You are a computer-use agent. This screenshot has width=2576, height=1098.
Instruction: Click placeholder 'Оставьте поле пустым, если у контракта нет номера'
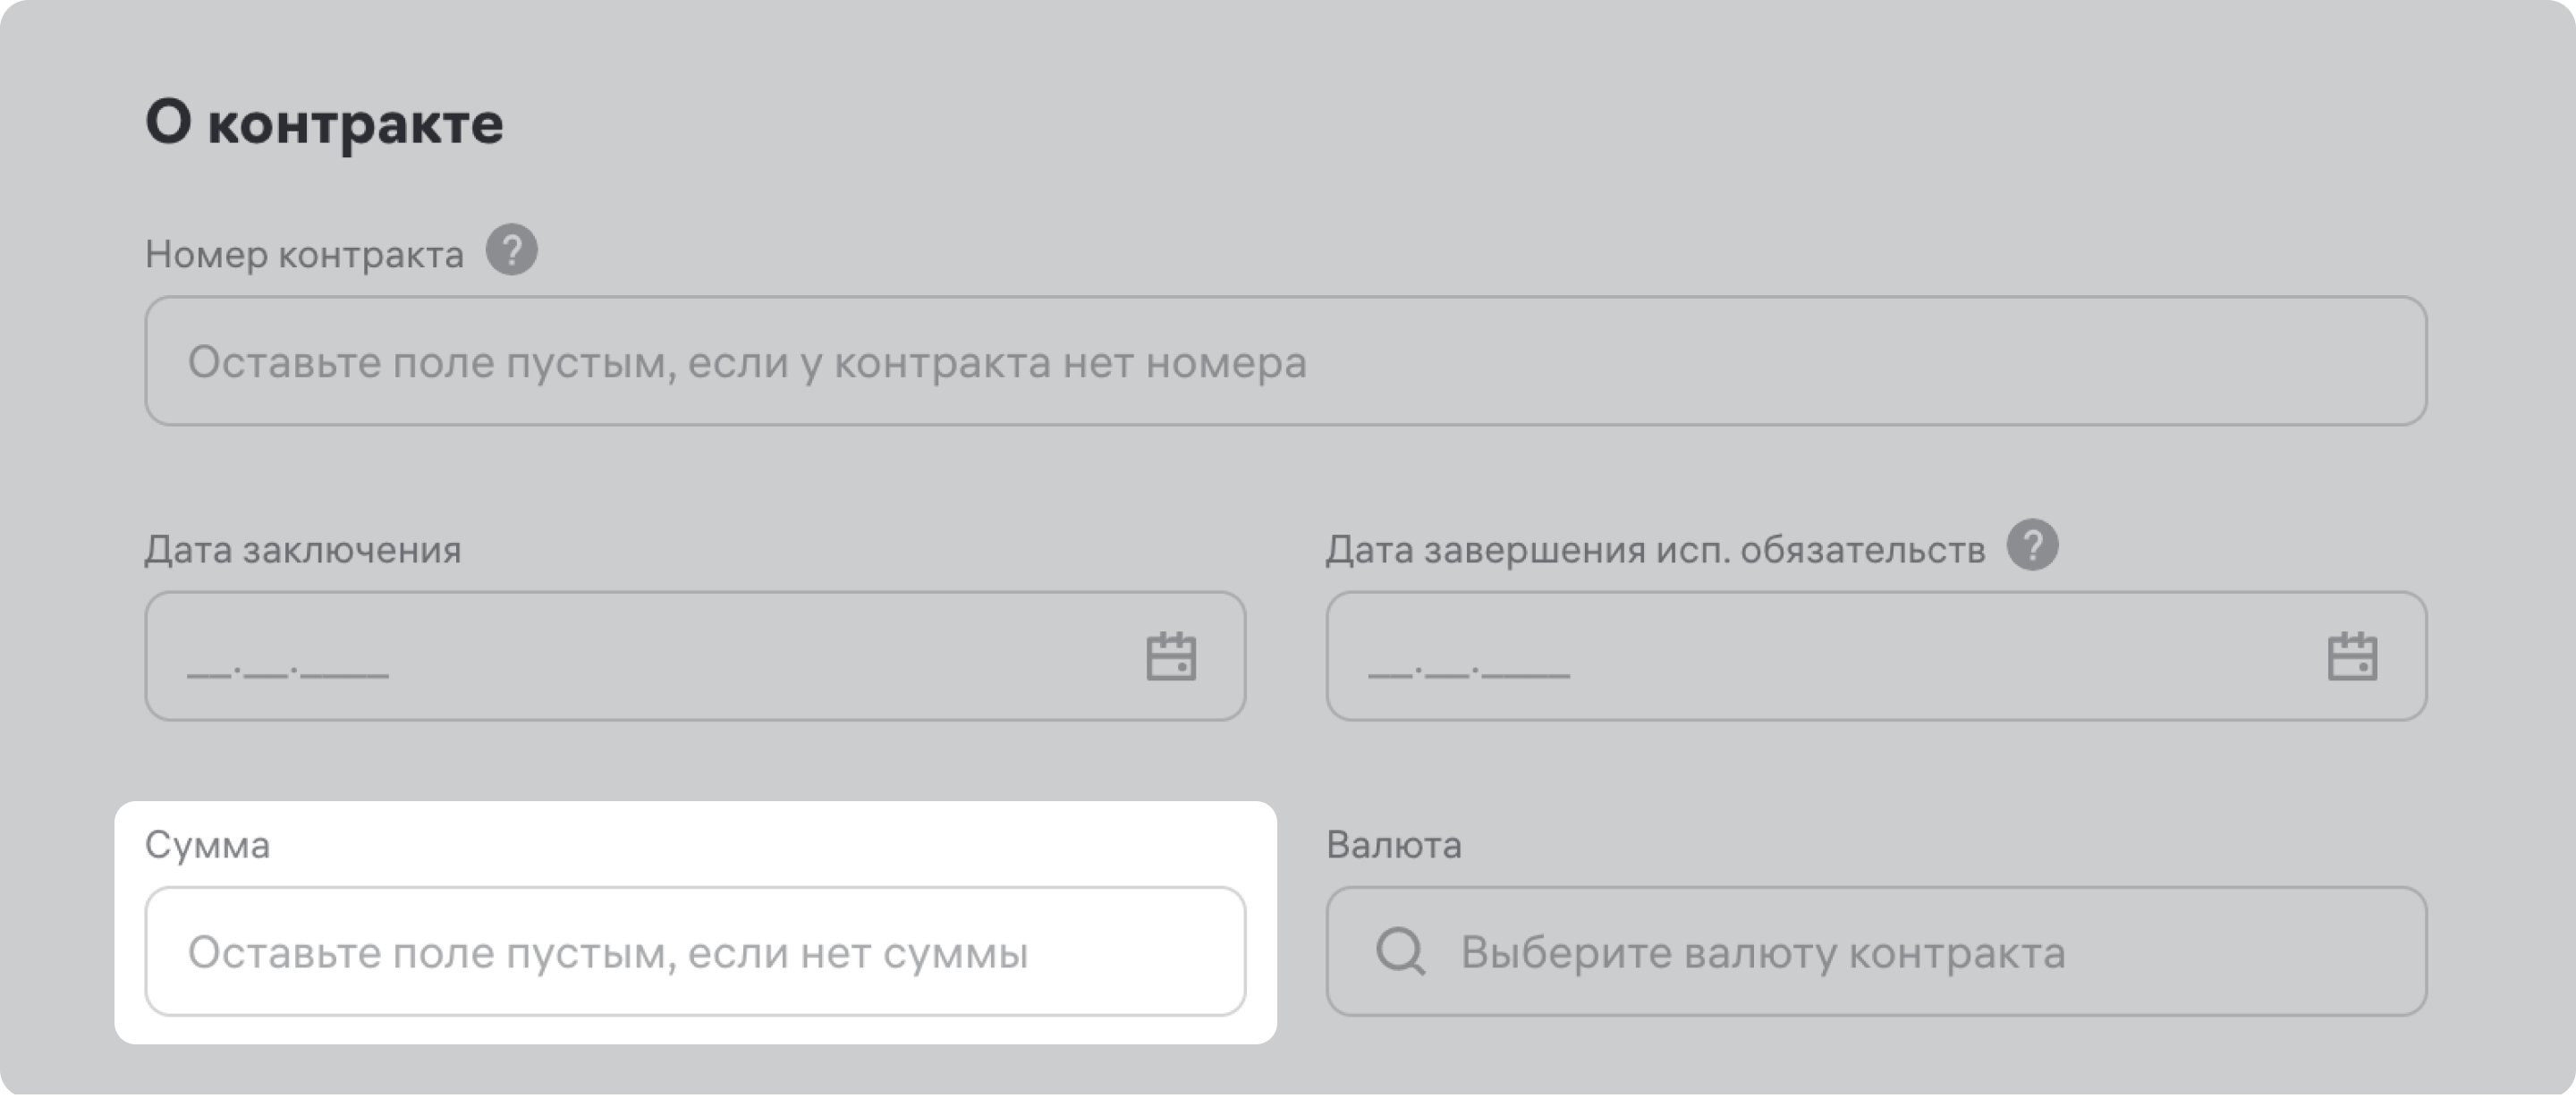point(747,363)
